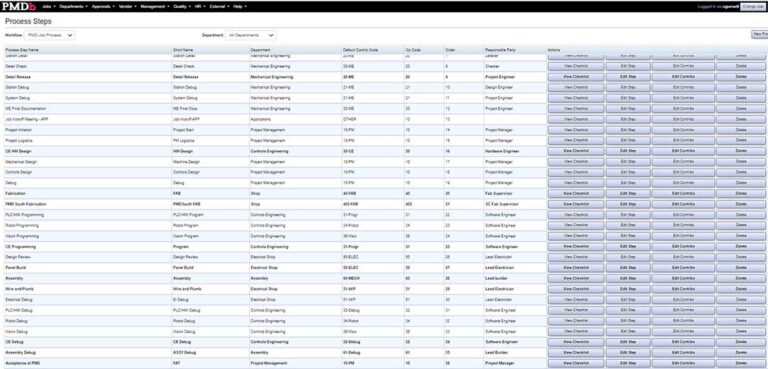Edit Step for CE Debug
768x369 pixels.
(628, 342)
